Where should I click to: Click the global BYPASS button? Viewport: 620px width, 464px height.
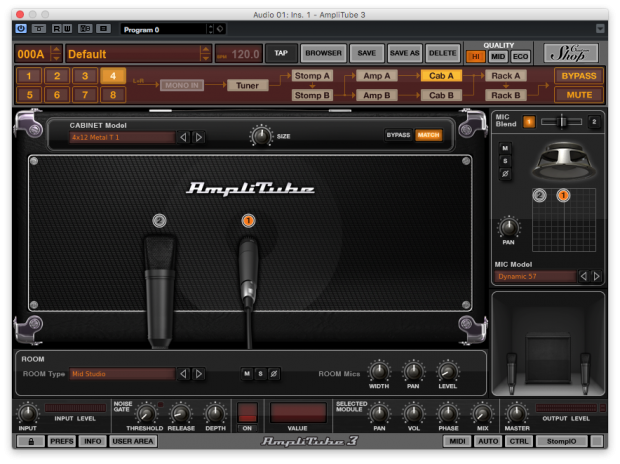click(579, 76)
